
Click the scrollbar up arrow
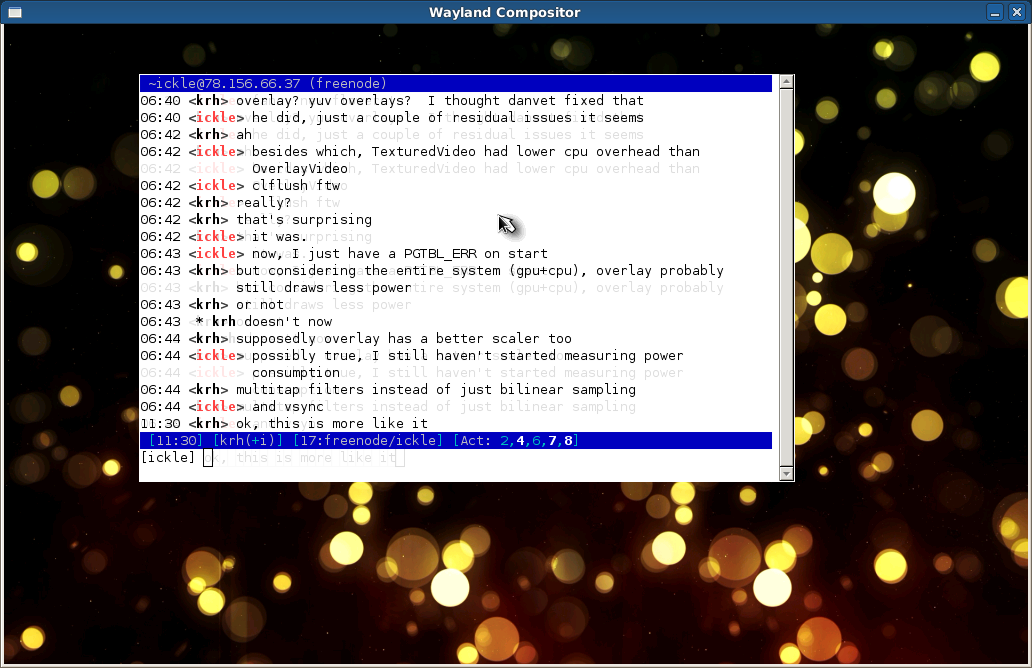click(787, 83)
